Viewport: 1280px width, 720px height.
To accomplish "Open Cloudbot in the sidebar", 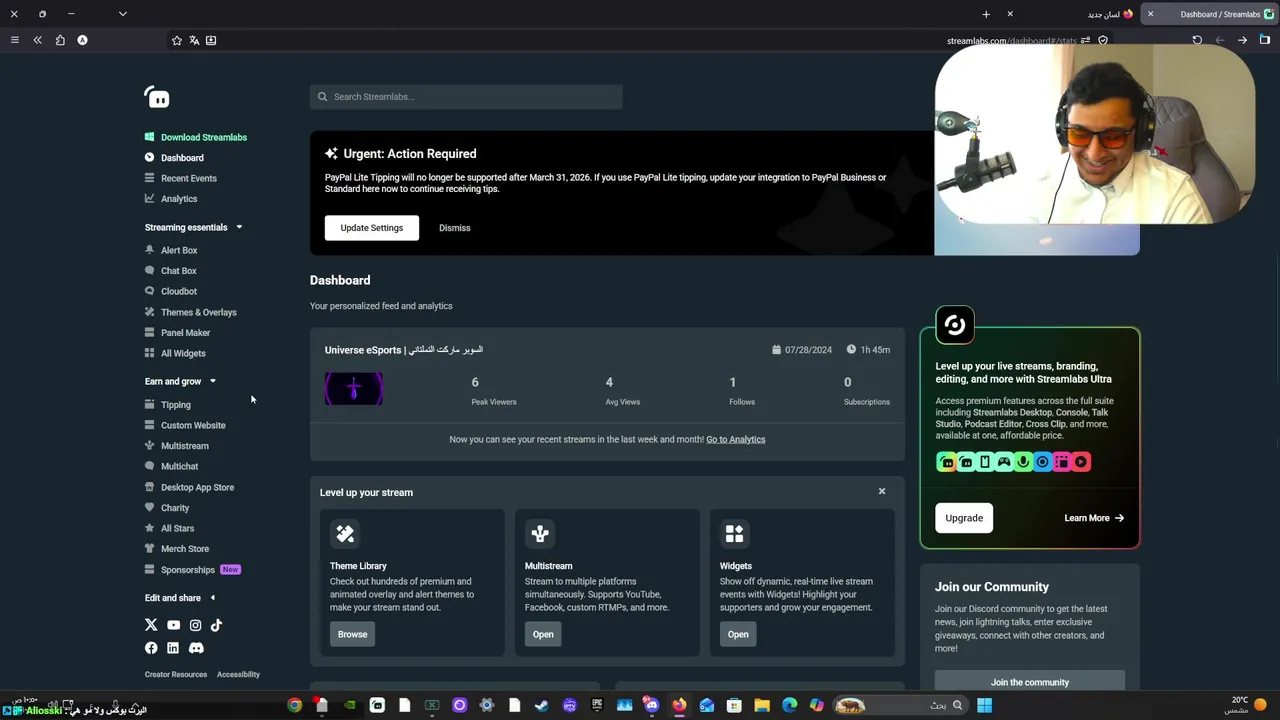I will [x=171, y=291].
